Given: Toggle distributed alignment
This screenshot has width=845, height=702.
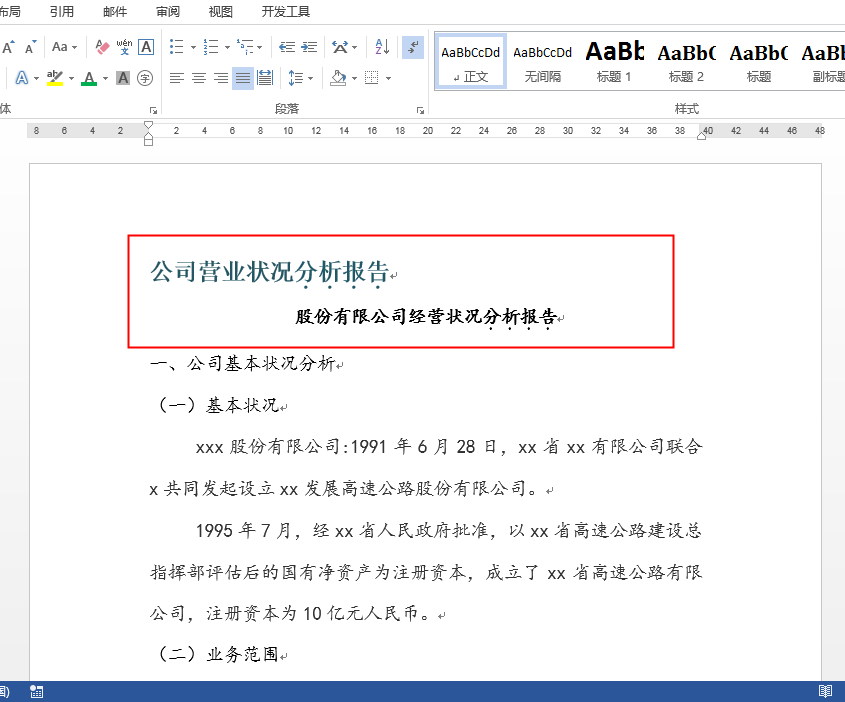Looking at the screenshot, I should click(x=265, y=78).
